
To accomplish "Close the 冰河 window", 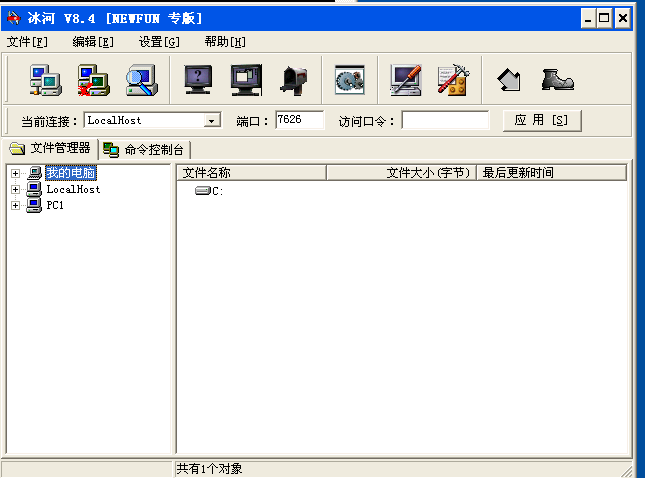I will (x=623, y=19).
